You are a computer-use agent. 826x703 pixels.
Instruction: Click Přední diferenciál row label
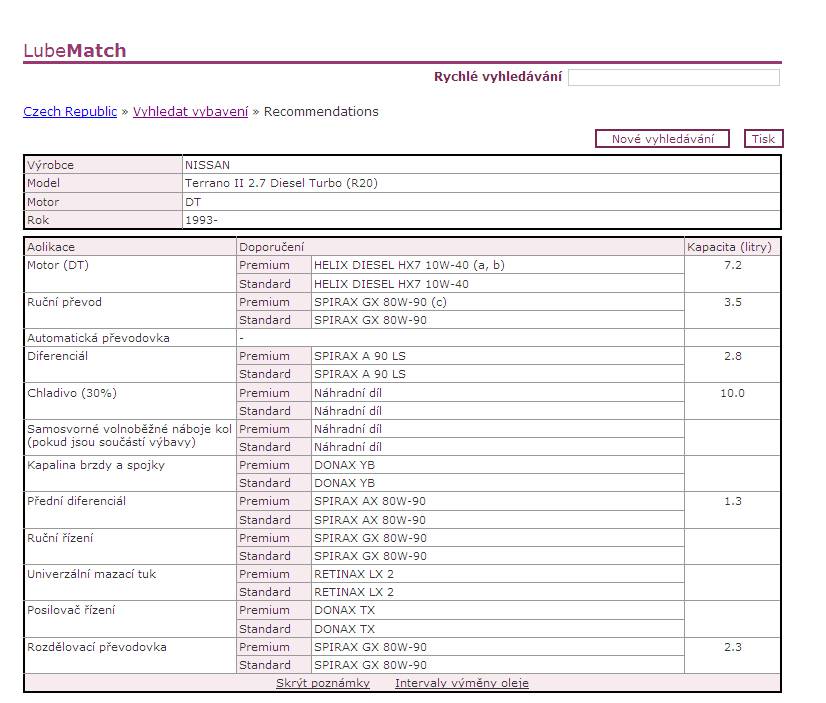coord(76,501)
